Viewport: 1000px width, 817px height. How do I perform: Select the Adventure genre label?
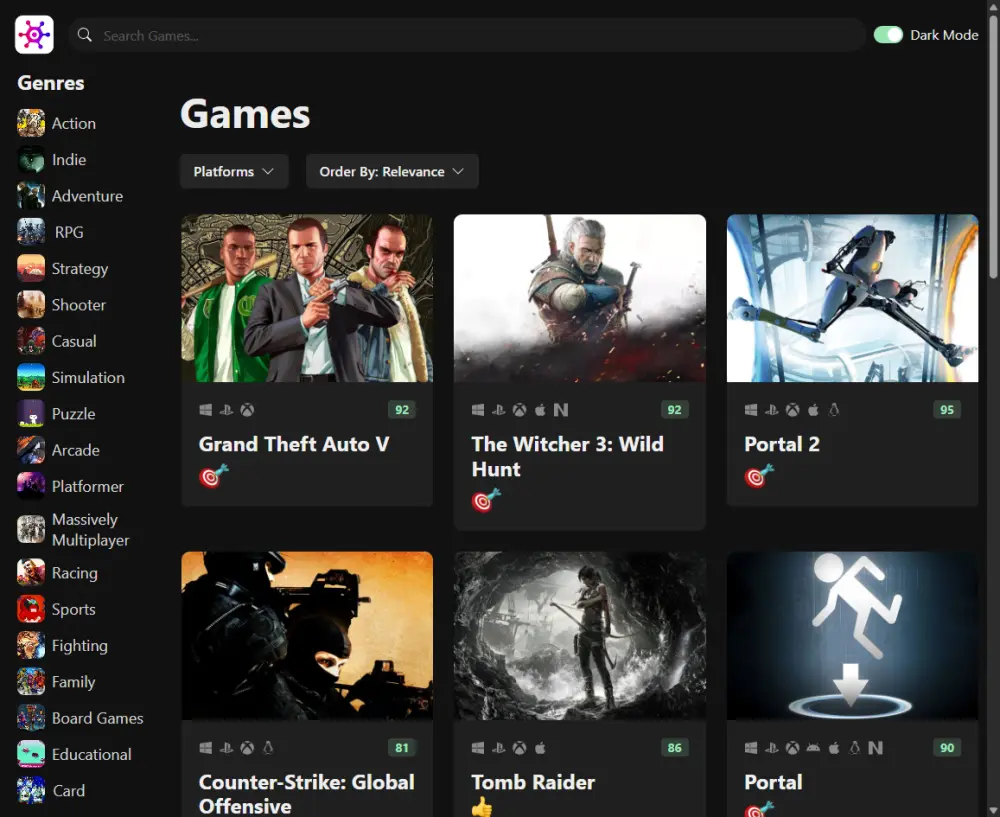click(x=87, y=196)
